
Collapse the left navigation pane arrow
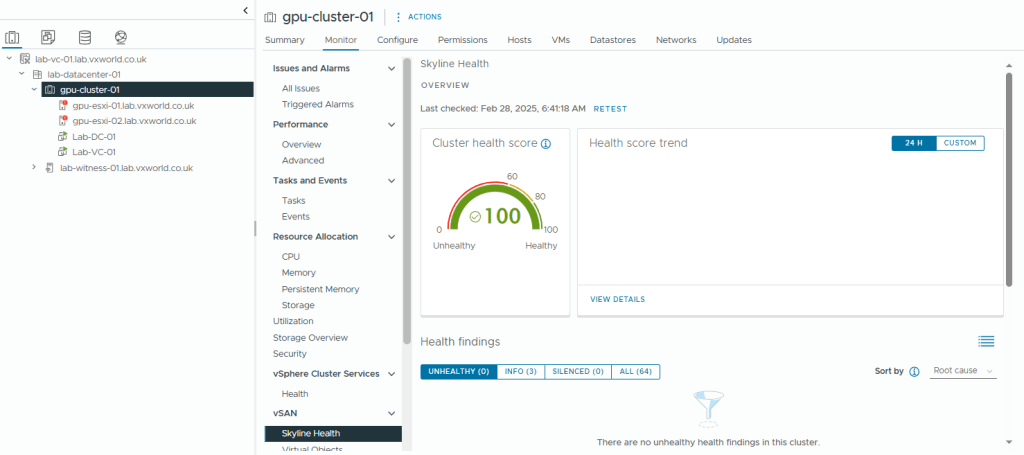tap(246, 10)
